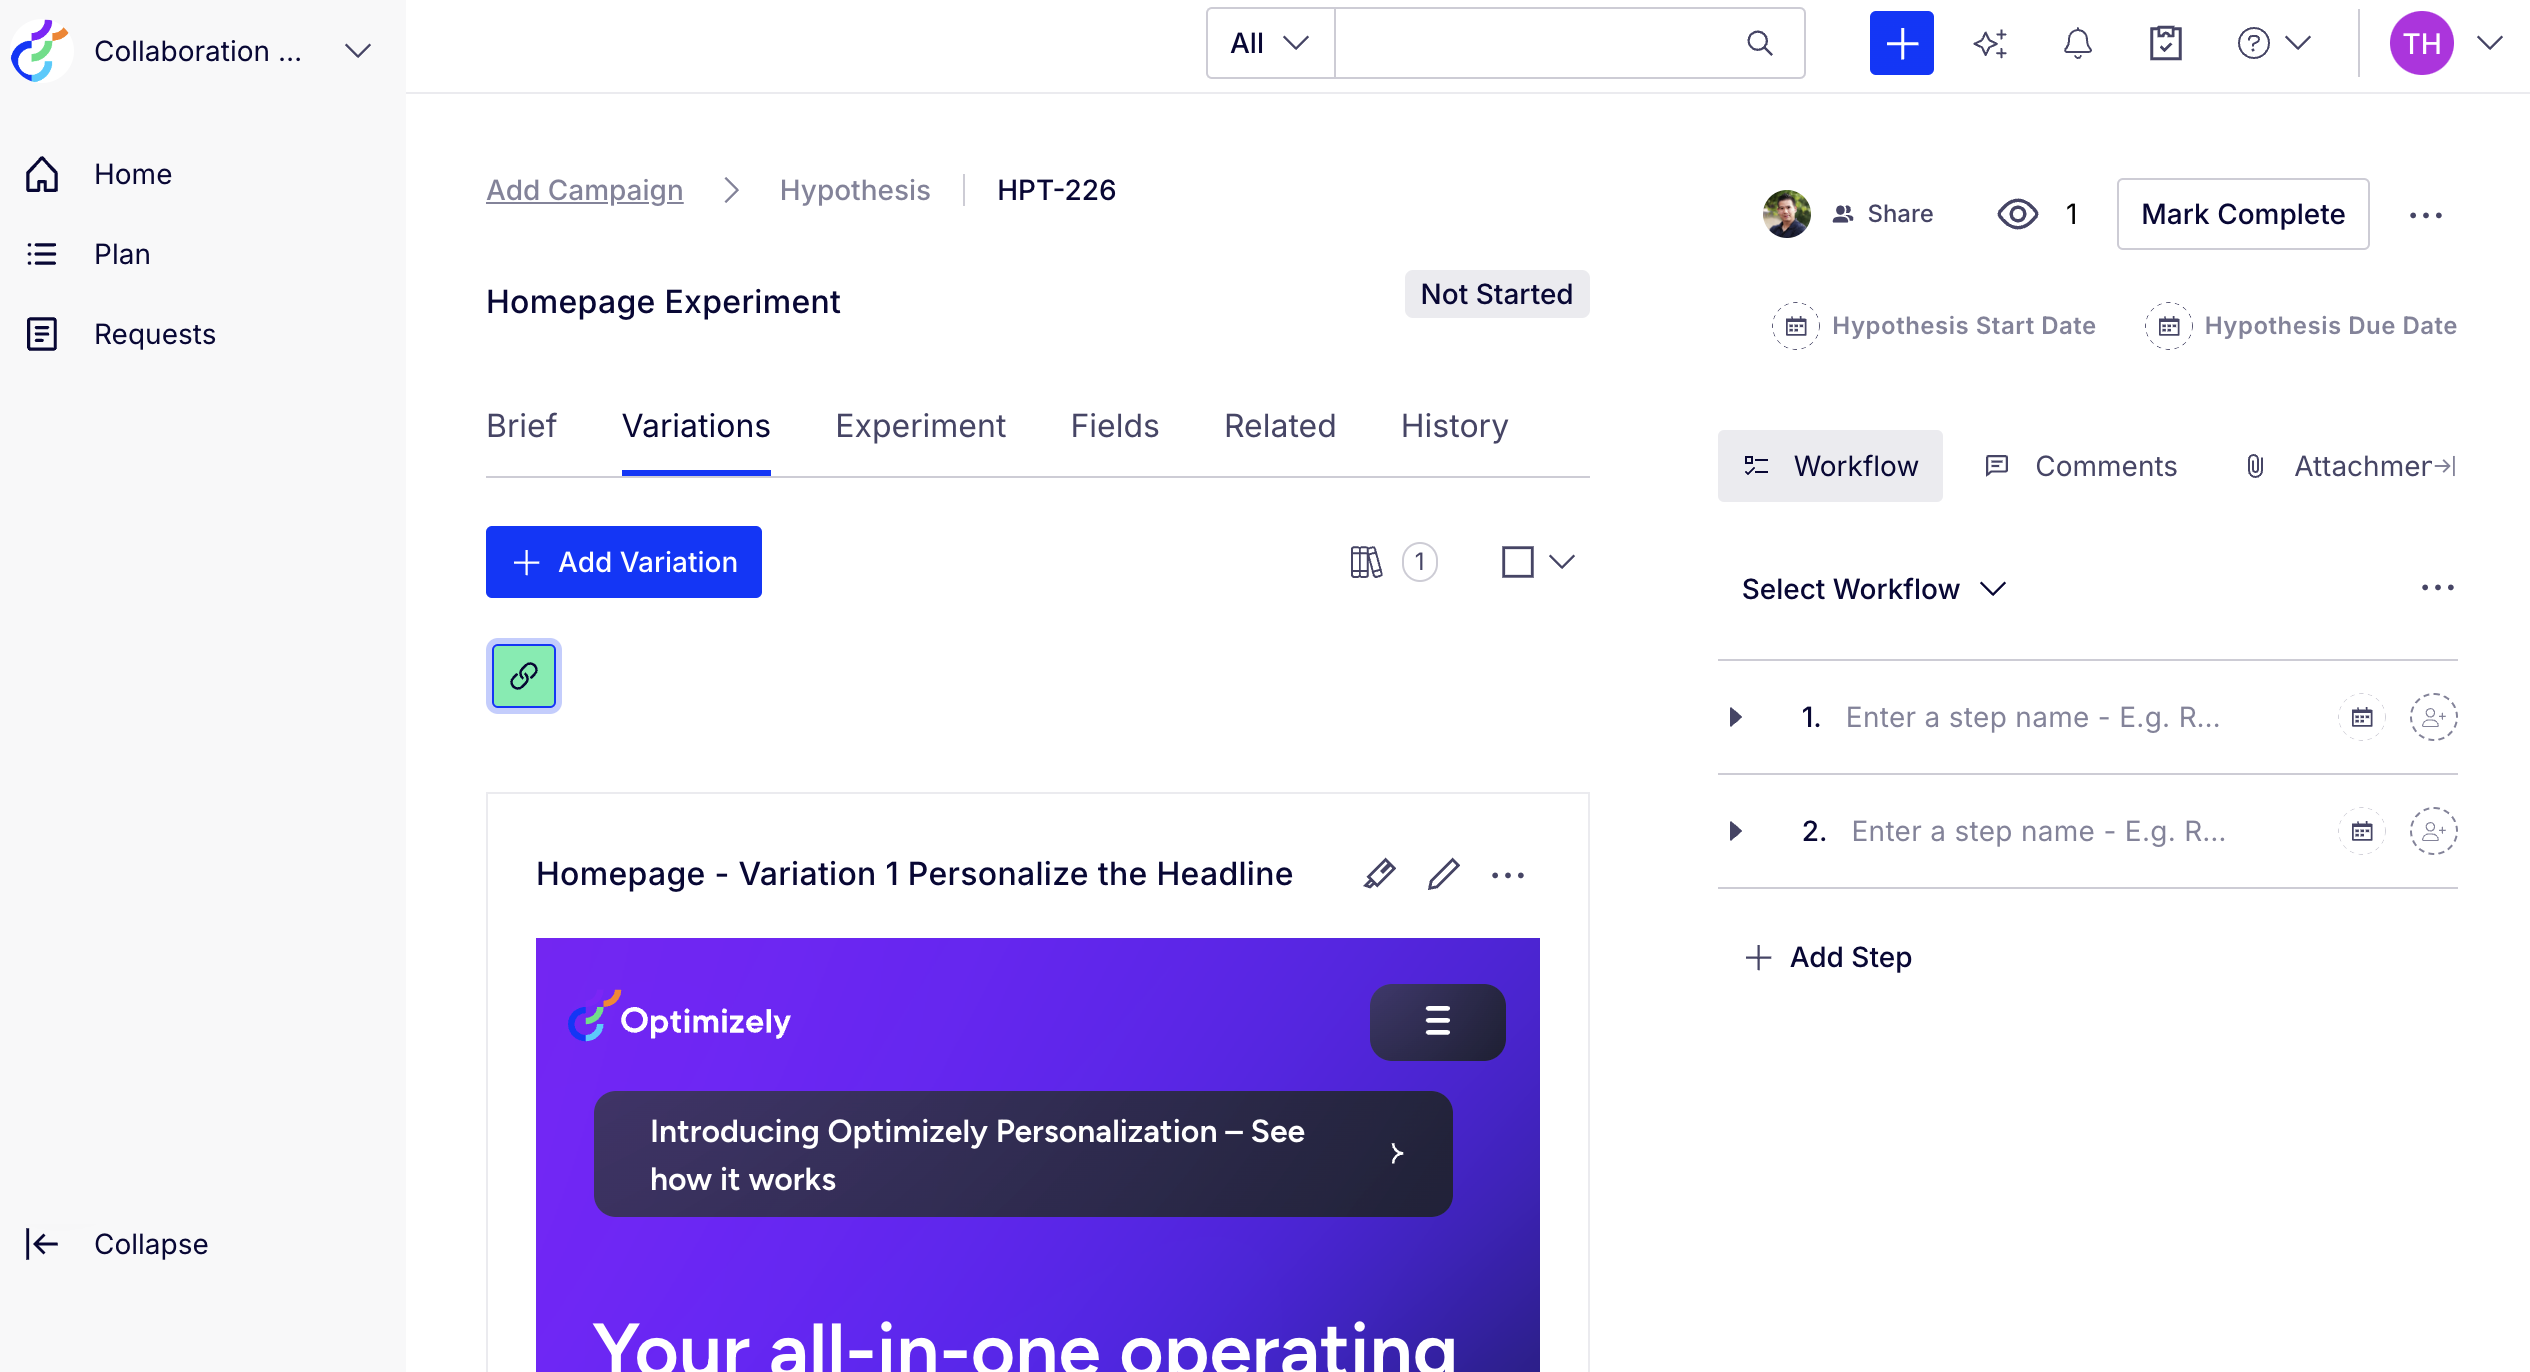Open the Attachments panel tab
Viewport: 2530px width, 1372px height.
(2336, 466)
